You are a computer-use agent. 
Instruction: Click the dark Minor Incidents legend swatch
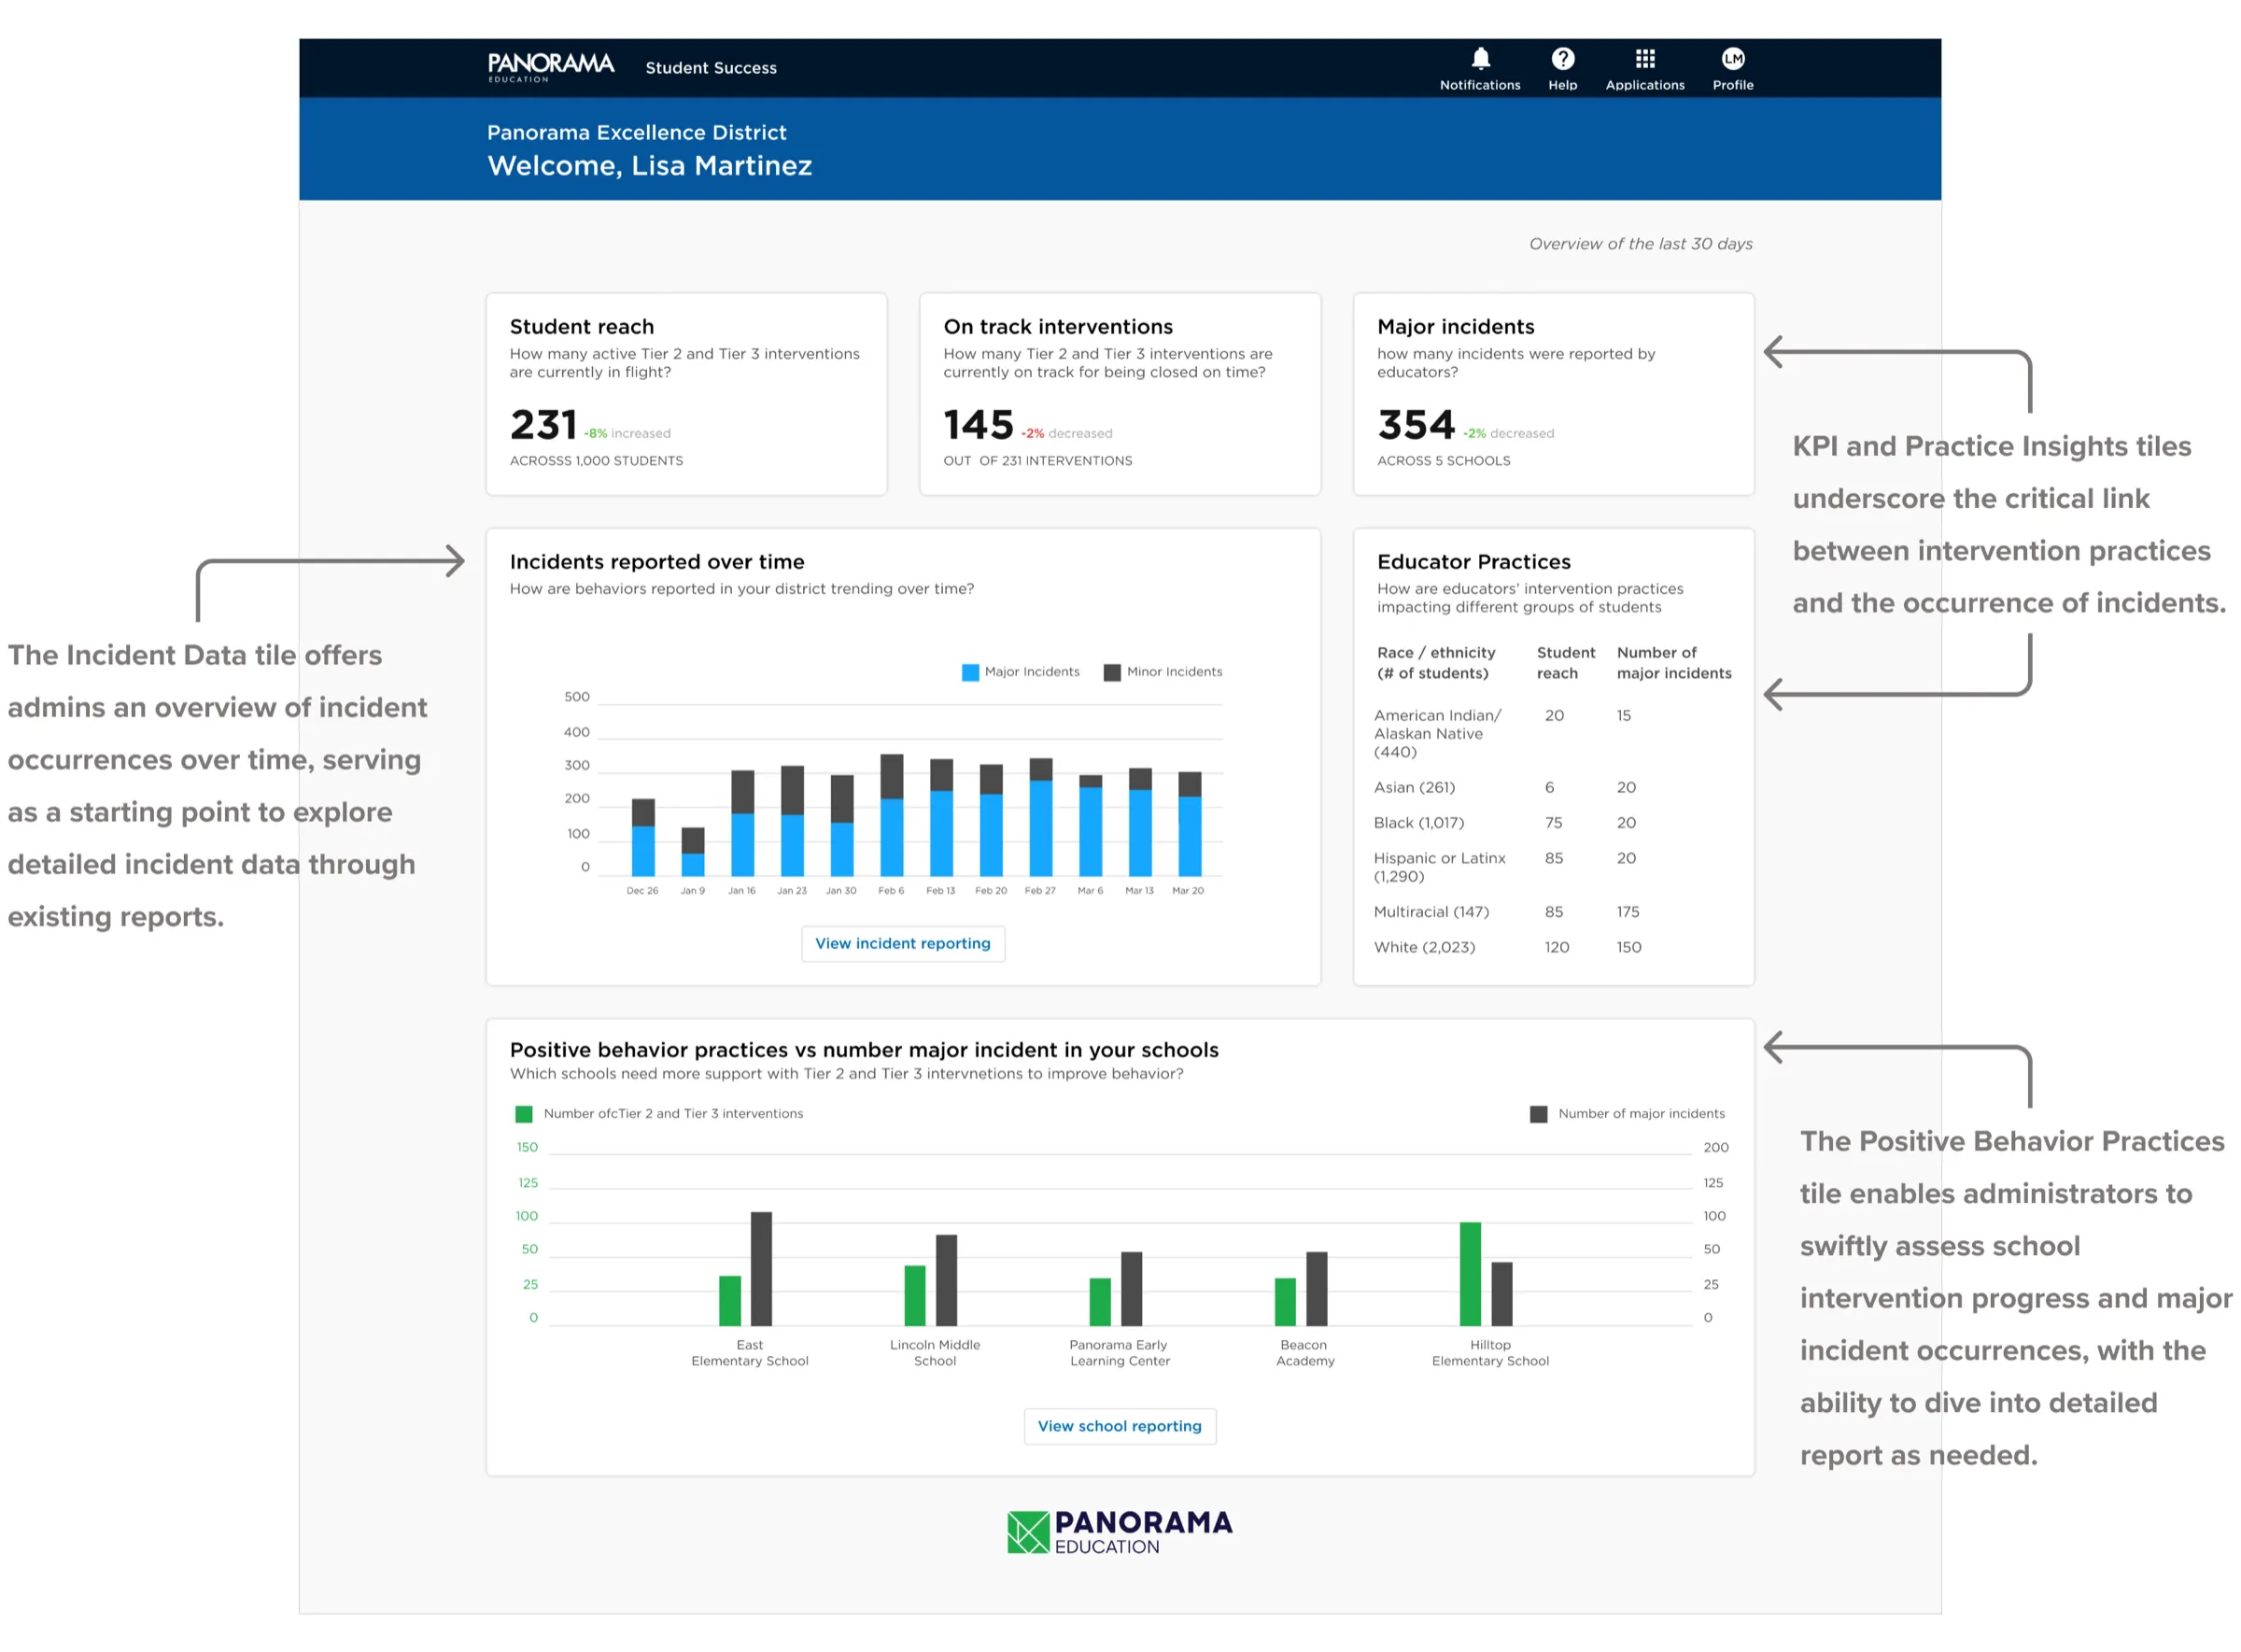pos(1111,672)
